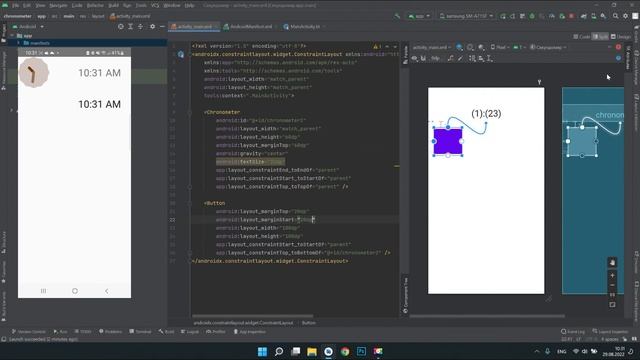Screen dimensions: 640x360
Task: Click the Chronometer tag line in code
Action: 222,112
